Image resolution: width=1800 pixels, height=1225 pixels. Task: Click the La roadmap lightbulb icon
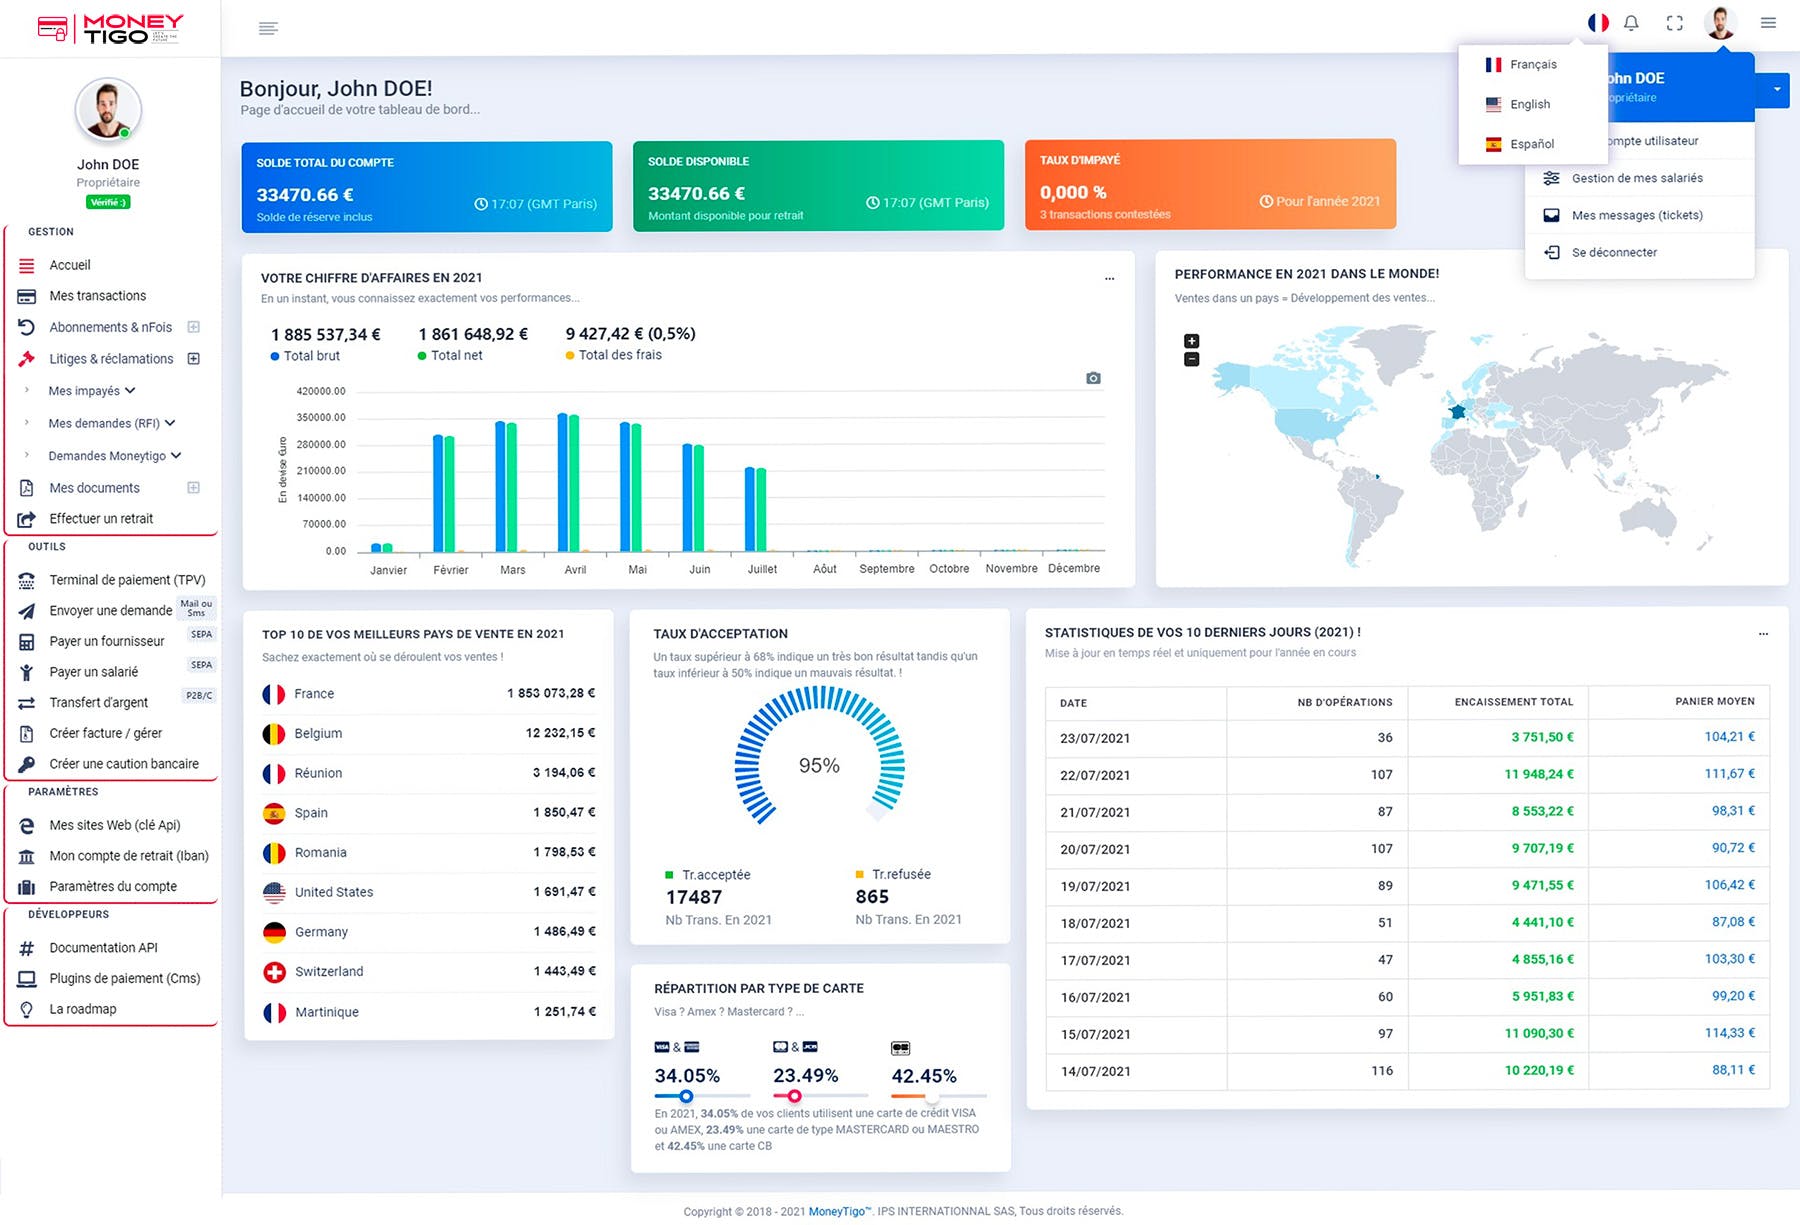[x=27, y=1009]
